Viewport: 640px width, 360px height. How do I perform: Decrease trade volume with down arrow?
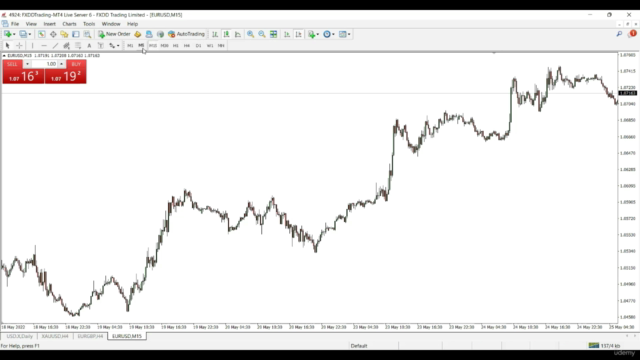point(27,64)
